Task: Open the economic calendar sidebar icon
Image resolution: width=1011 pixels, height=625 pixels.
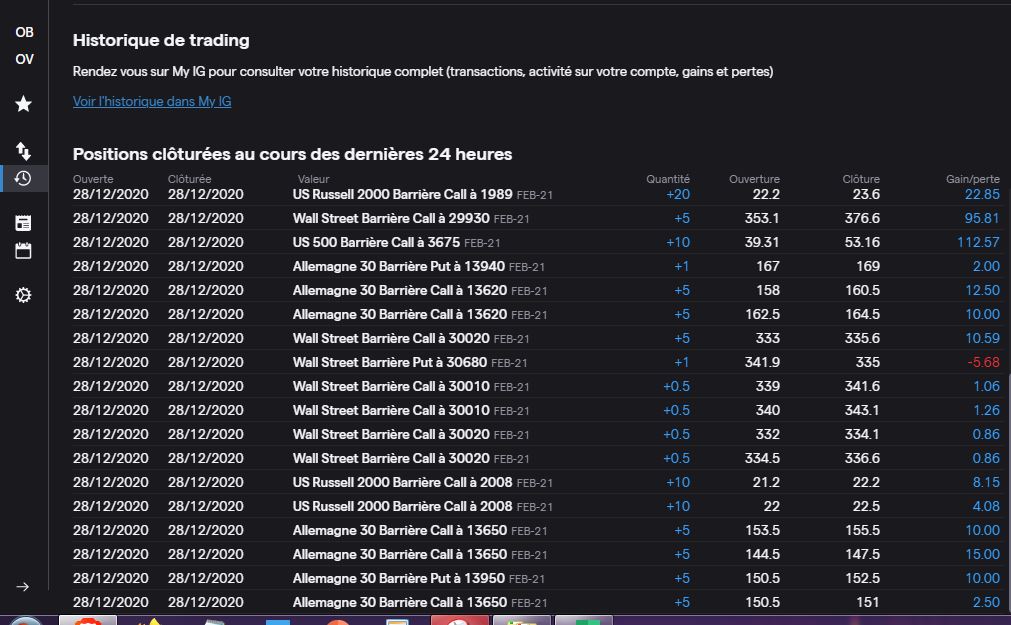Action: click(x=24, y=250)
